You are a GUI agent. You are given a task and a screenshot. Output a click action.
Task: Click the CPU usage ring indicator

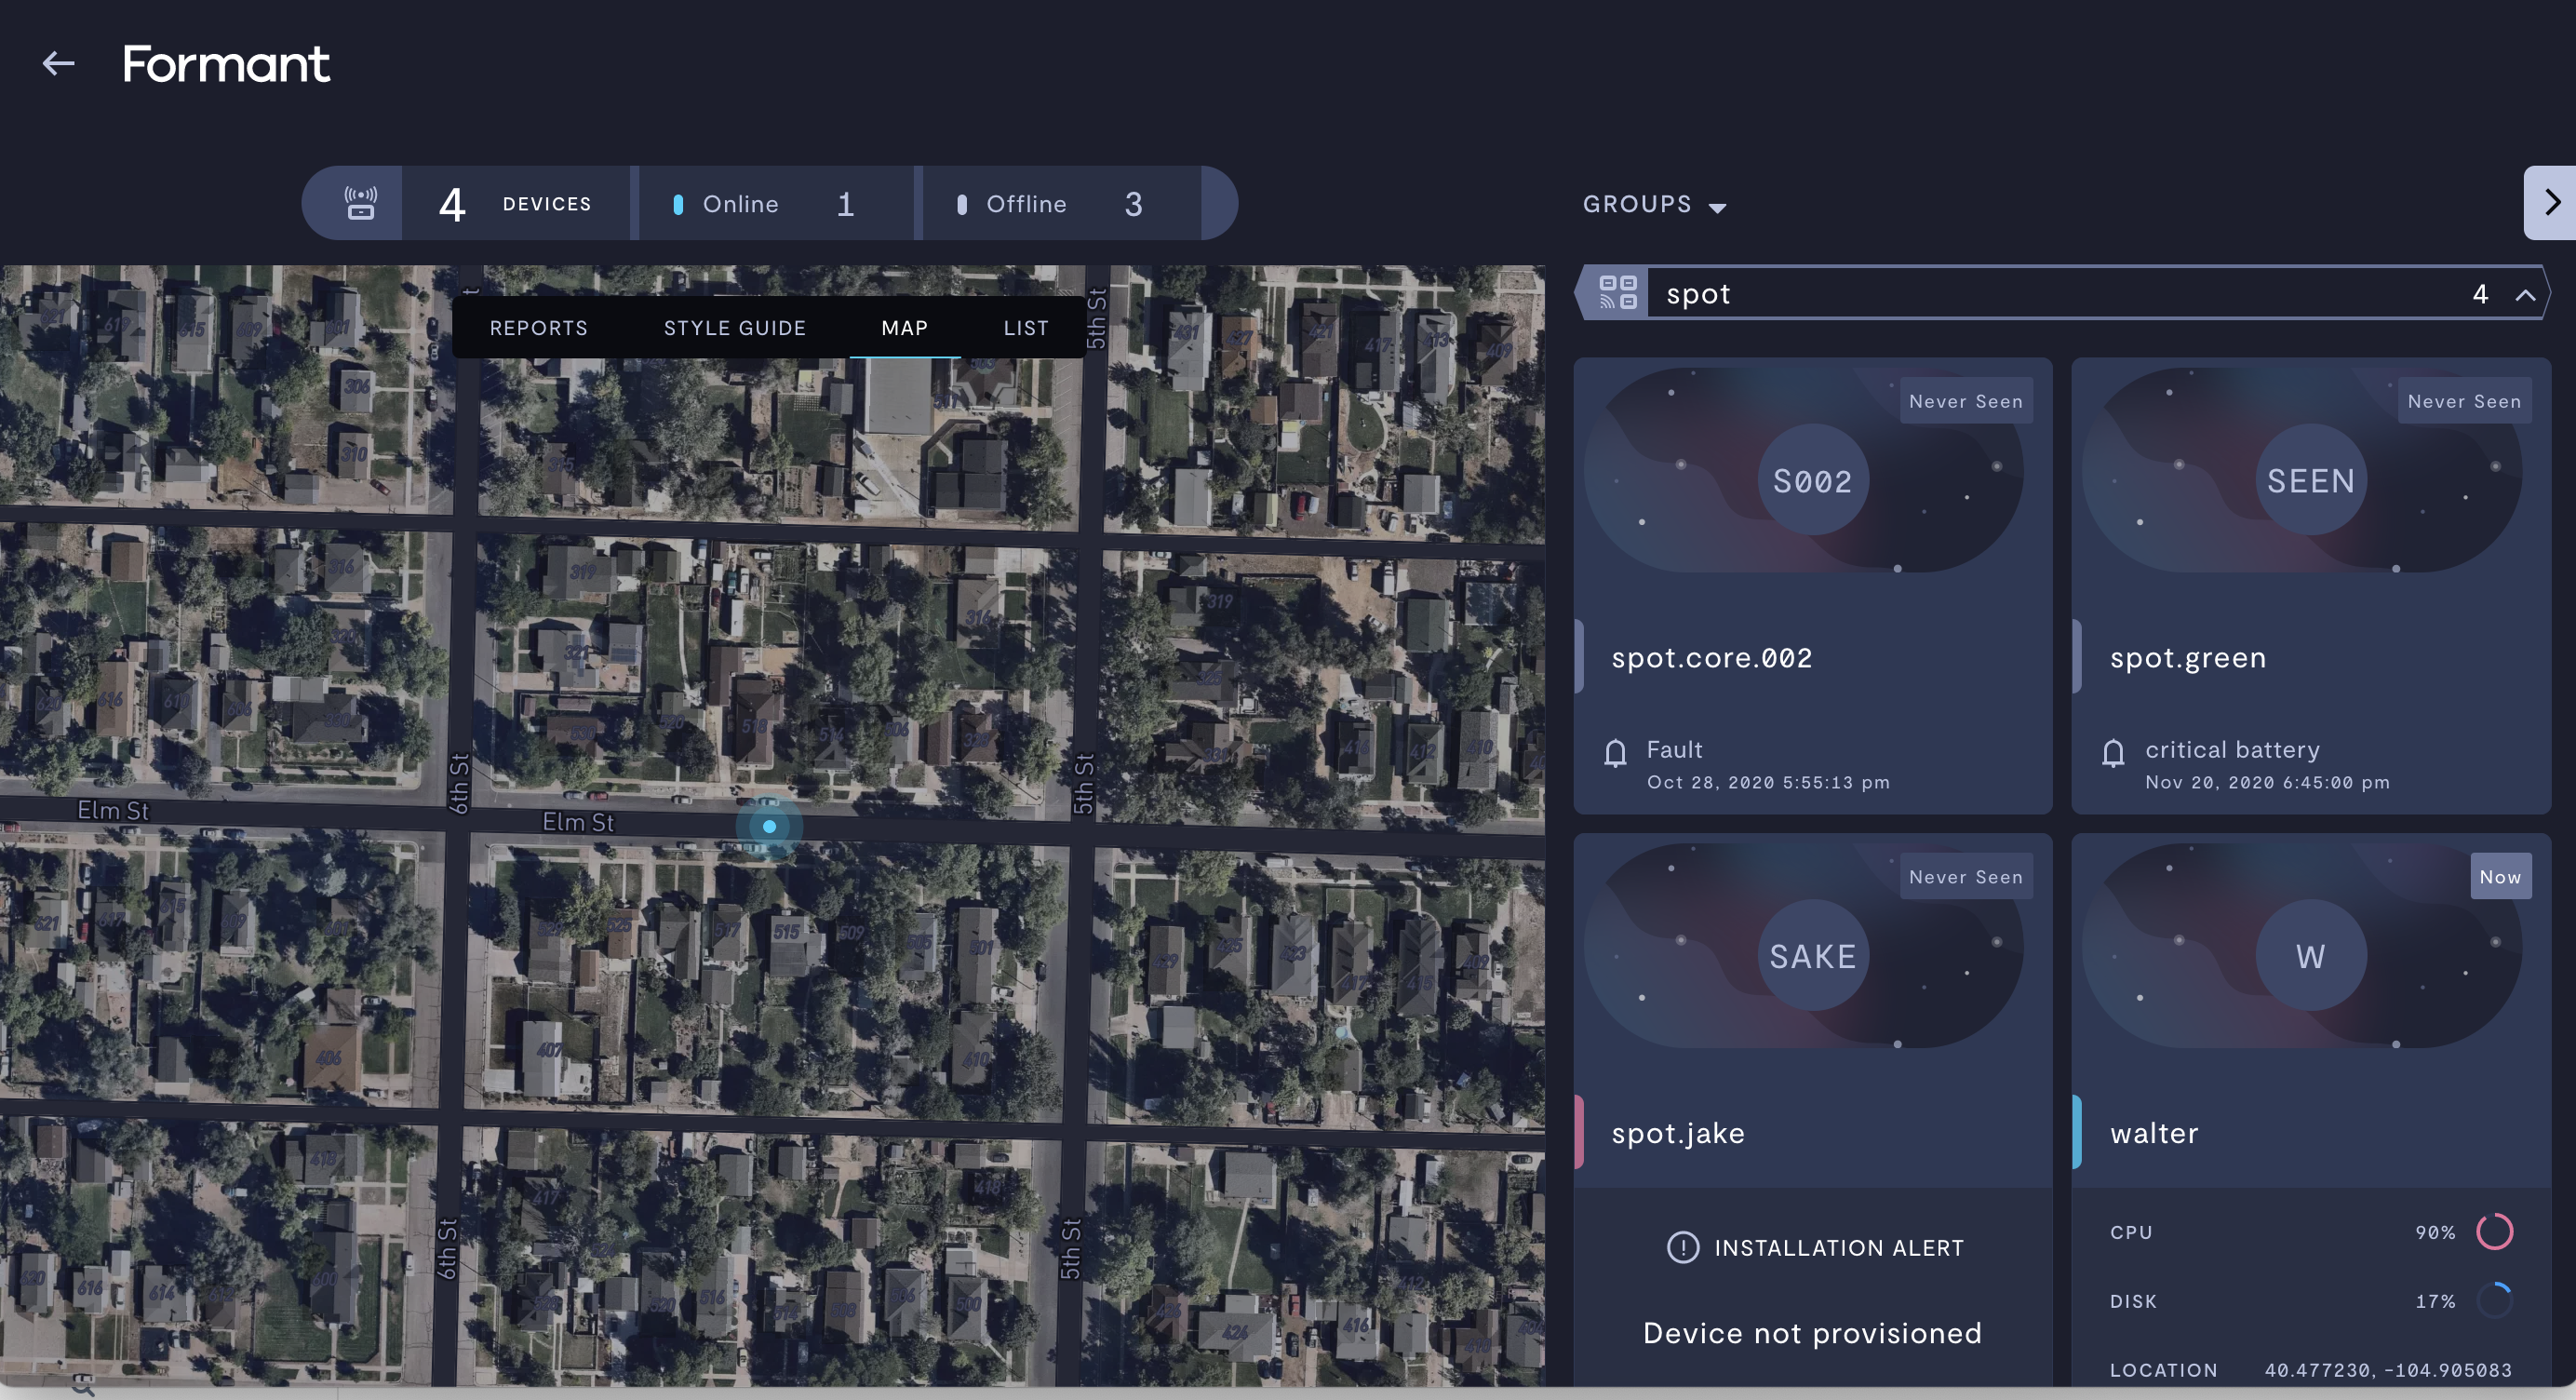coord(2494,1232)
